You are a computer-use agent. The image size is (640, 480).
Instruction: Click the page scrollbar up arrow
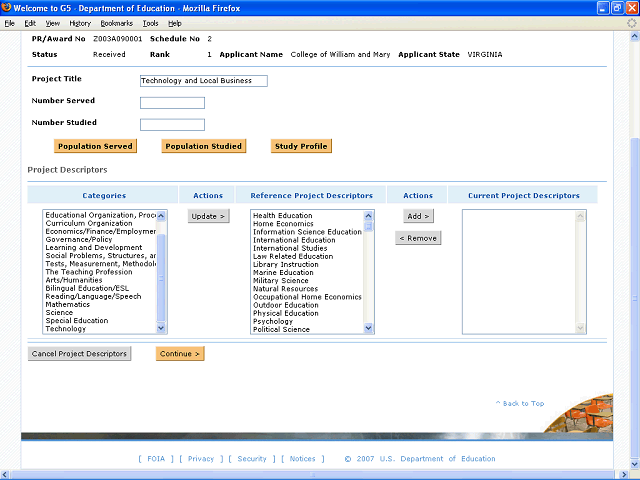coord(634,36)
